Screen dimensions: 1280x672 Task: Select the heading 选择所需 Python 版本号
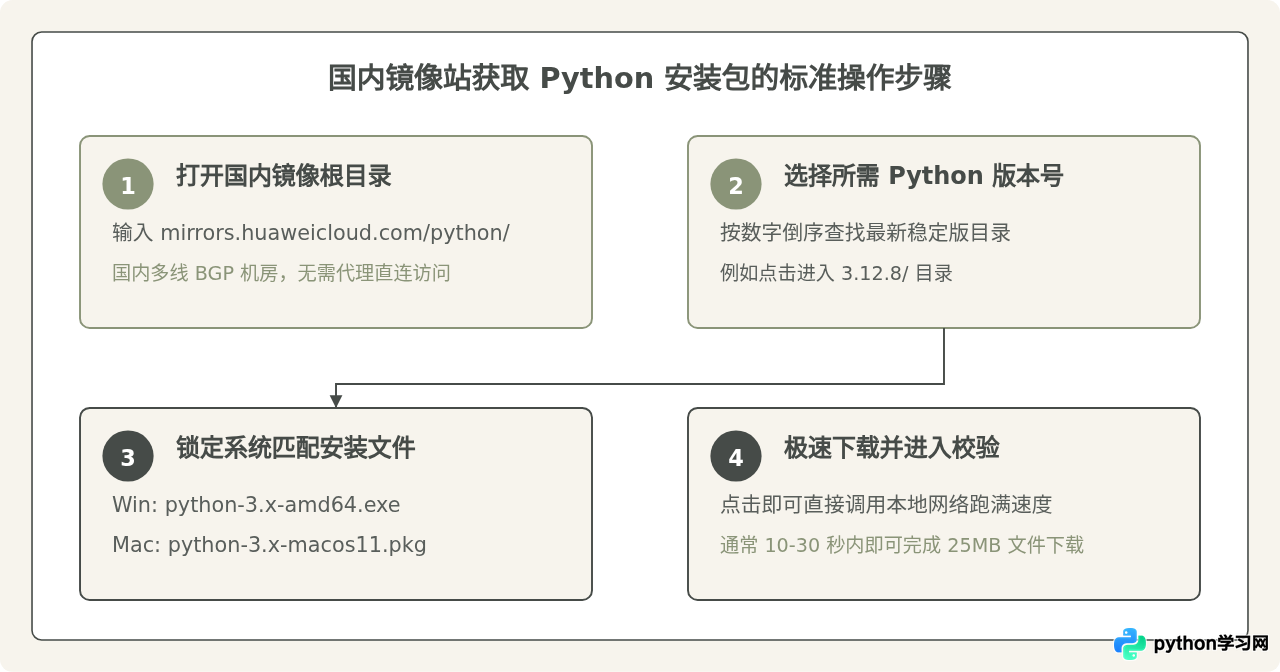click(x=923, y=176)
